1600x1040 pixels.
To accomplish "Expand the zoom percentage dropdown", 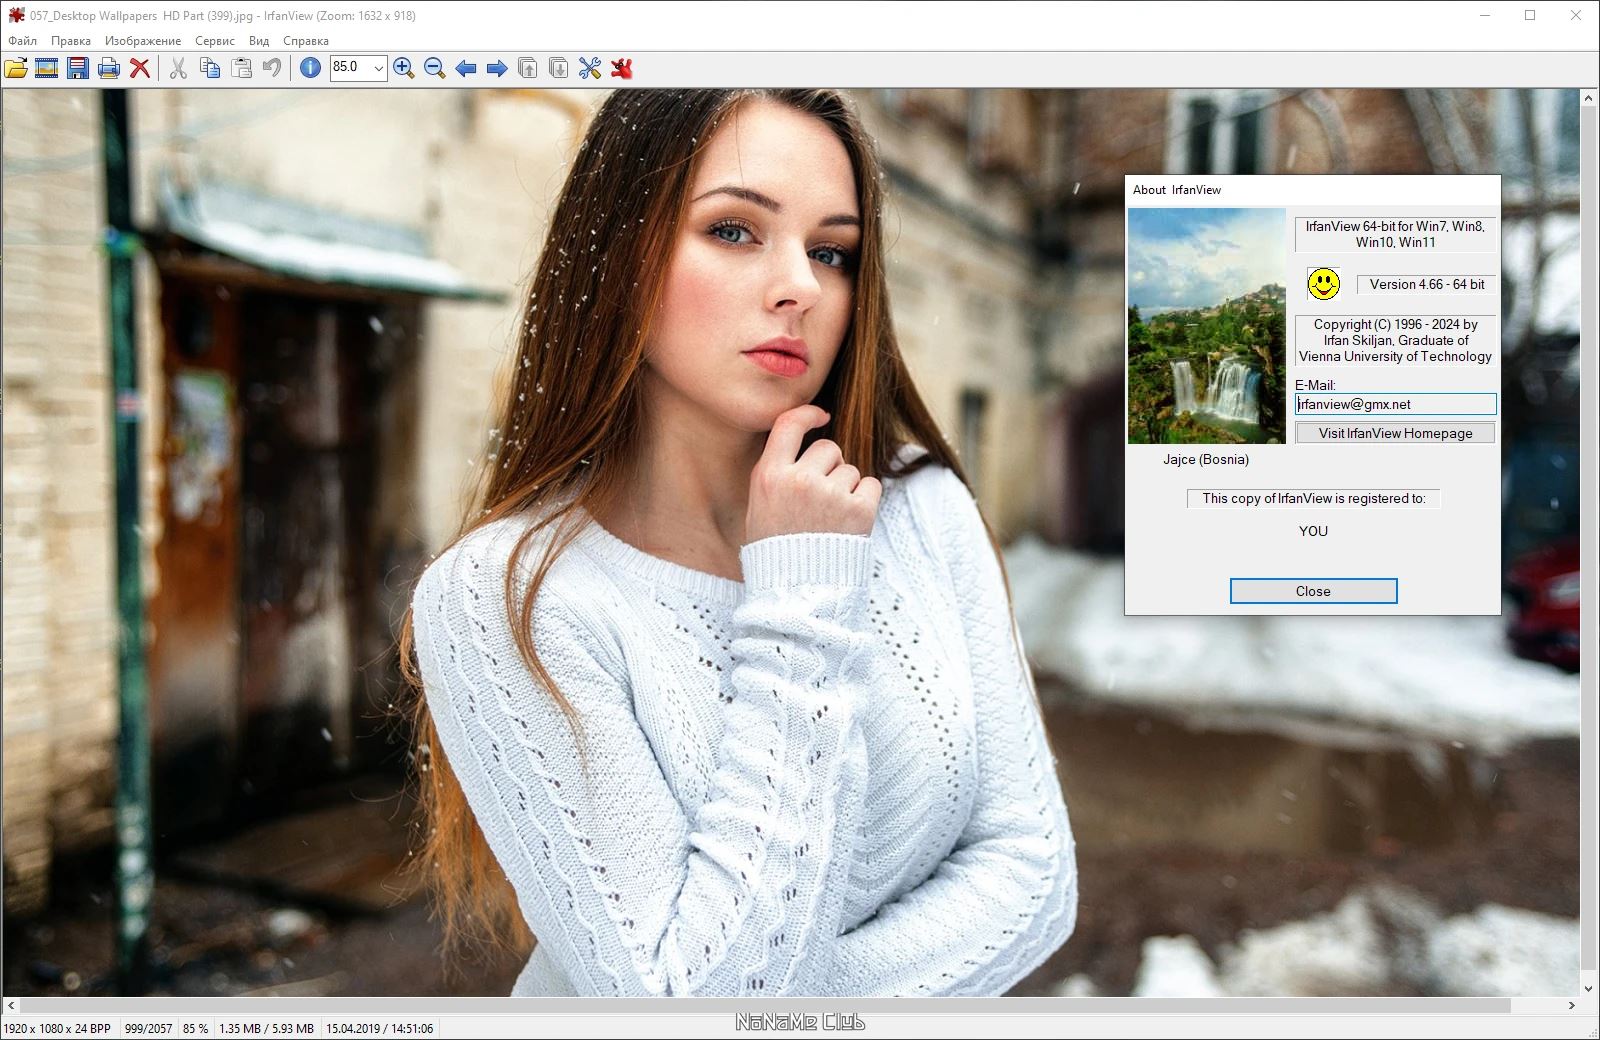I will [x=378, y=68].
